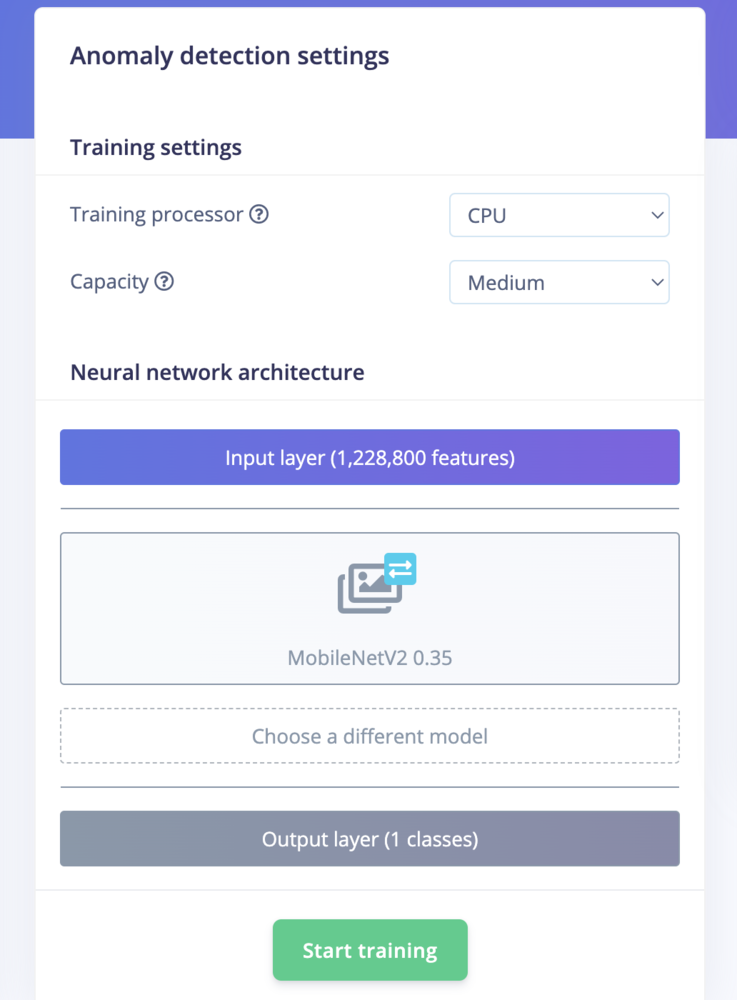The image size is (737, 1000).
Task: Click the chevron arrow in the CPU selector
Action: tap(657, 216)
